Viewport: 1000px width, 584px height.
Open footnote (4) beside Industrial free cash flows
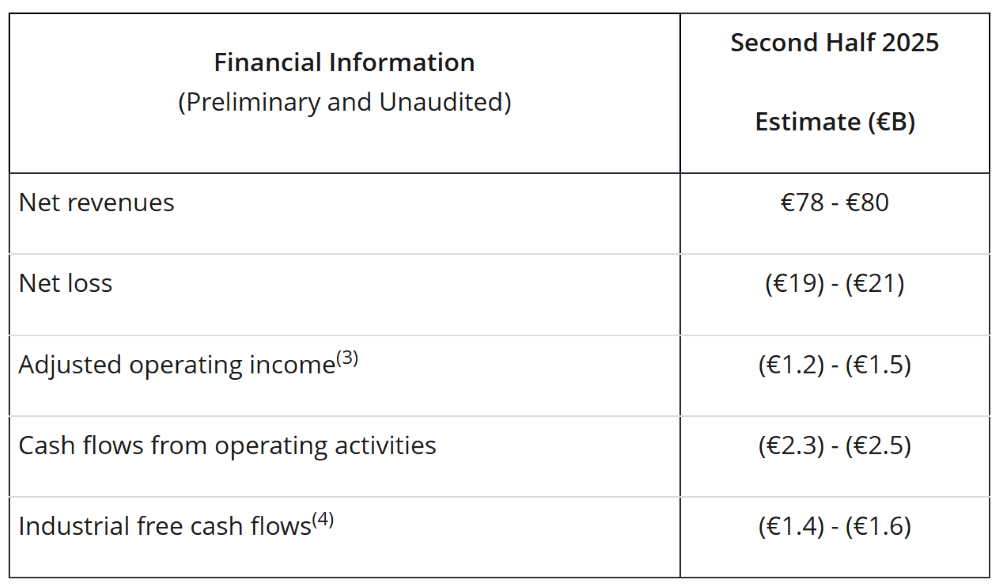click(323, 519)
